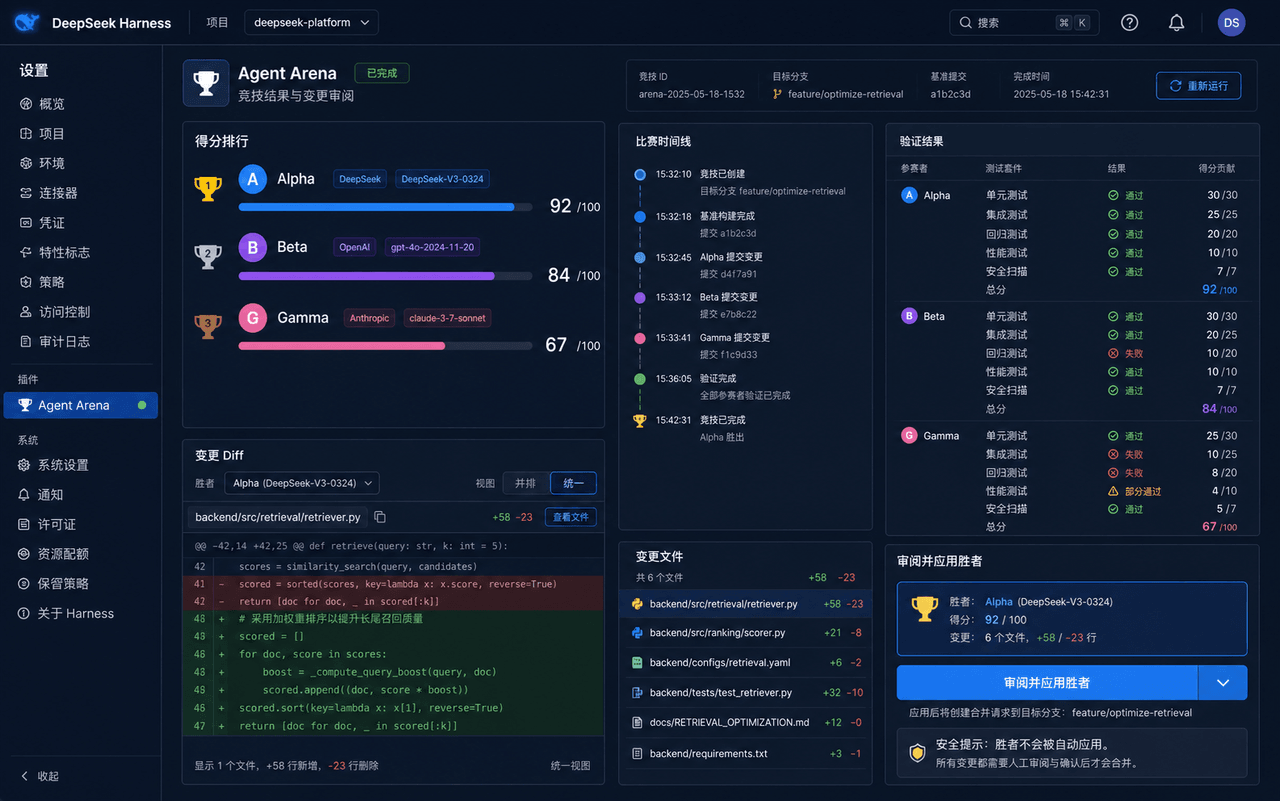
Task: Click the 已完成 status badge
Action: 382,73
